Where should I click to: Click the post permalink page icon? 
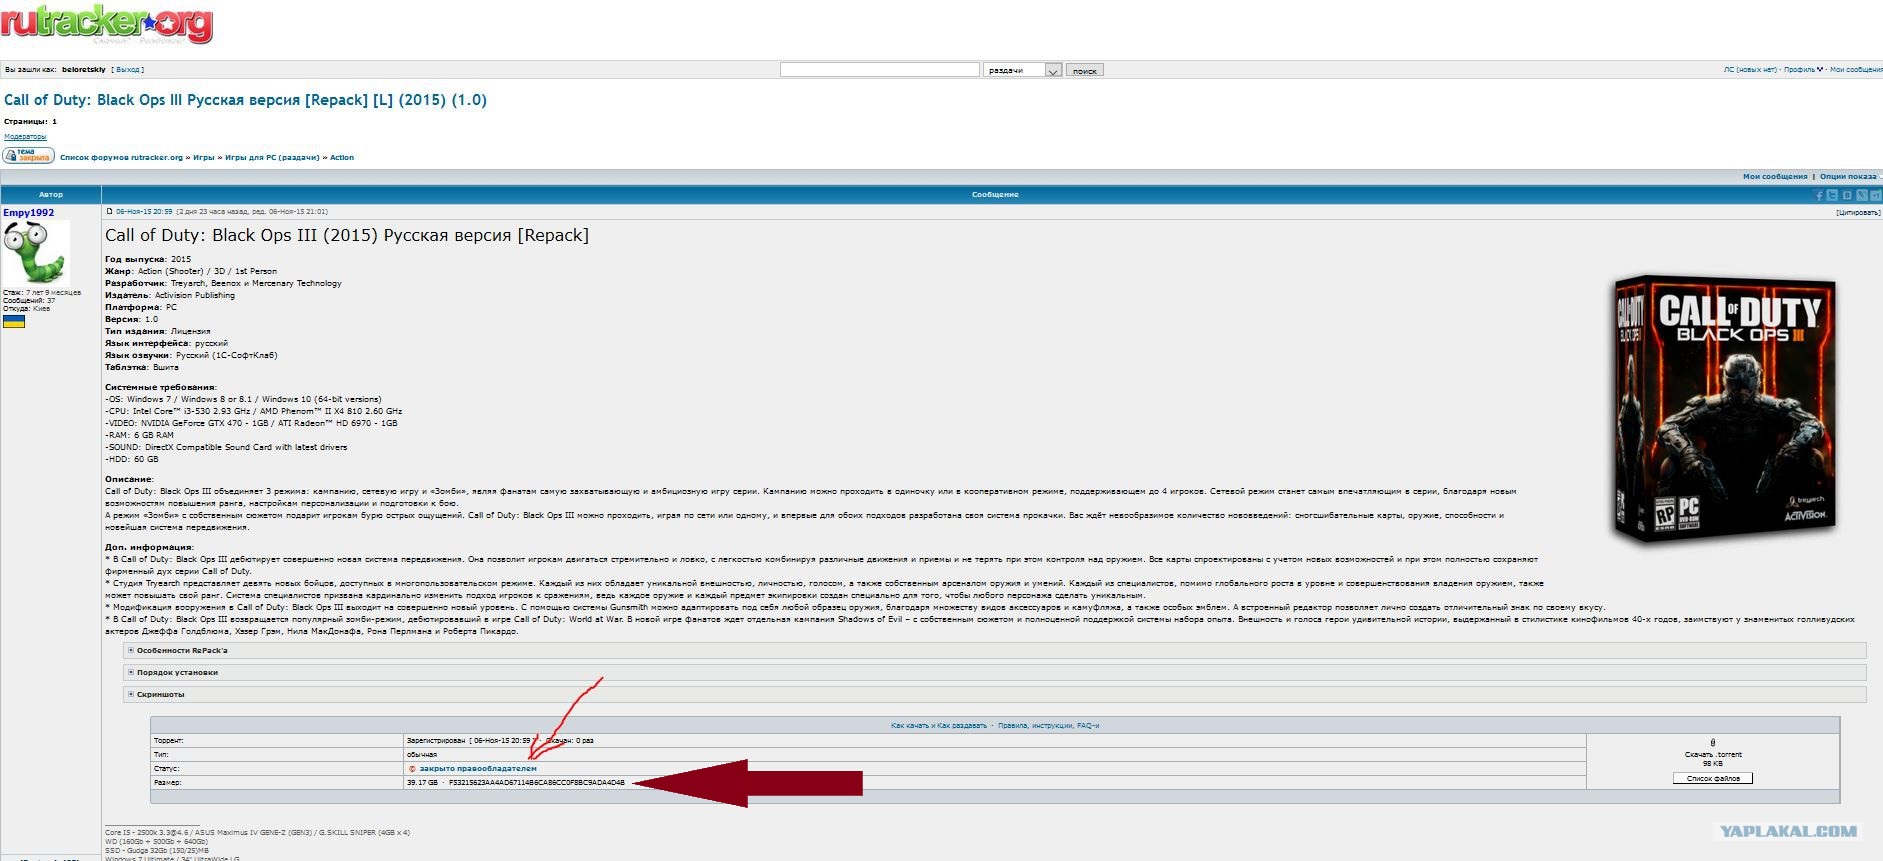pyautogui.click(x=110, y=211)
